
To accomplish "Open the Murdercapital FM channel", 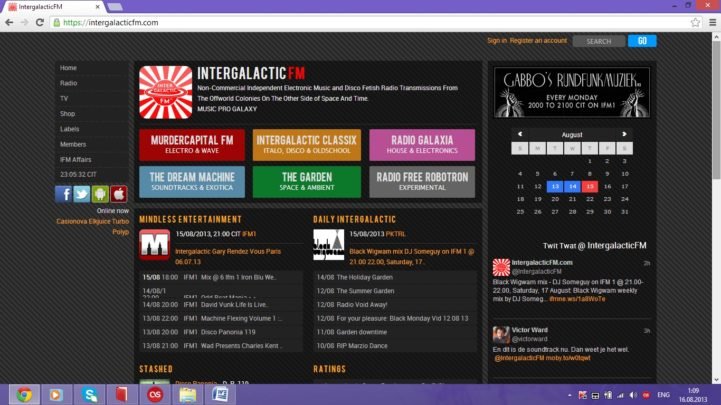I will click(192, 145).
